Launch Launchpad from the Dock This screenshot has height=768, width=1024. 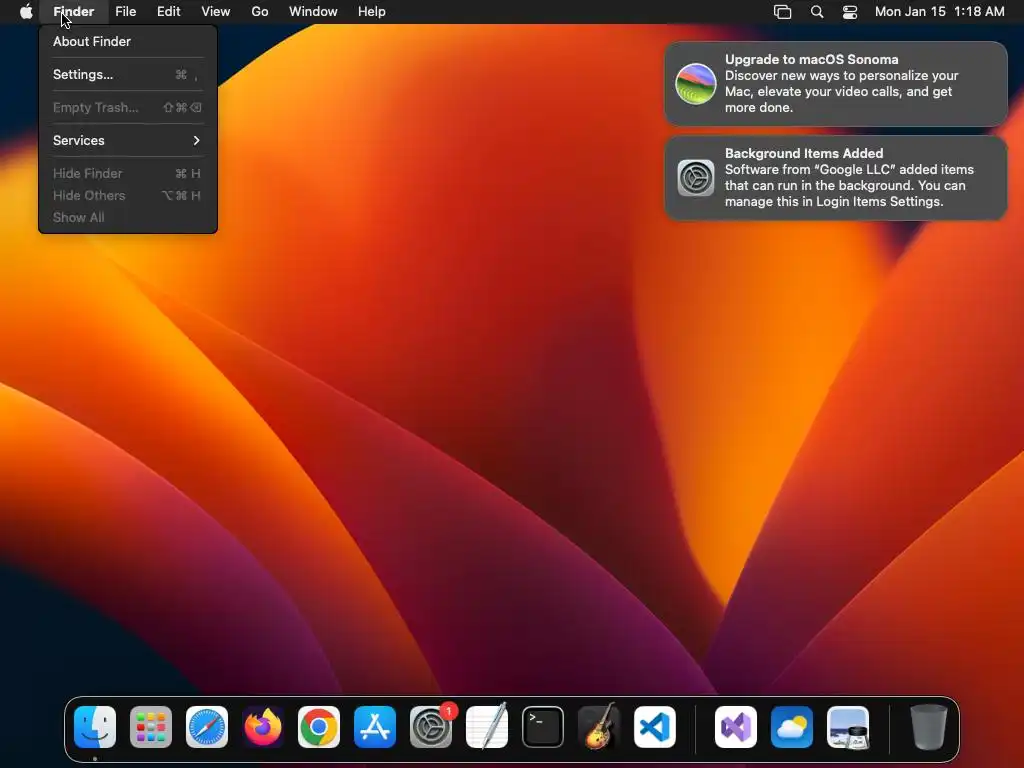coord(151,727)
